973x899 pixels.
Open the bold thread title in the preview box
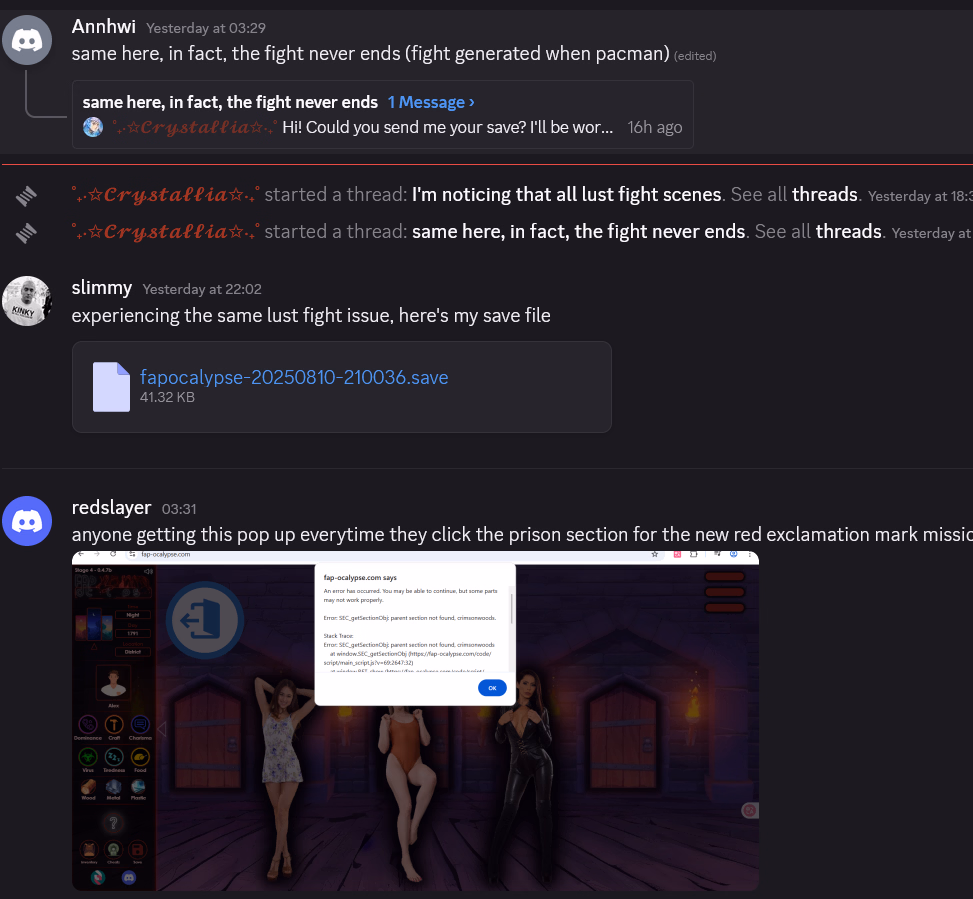(x=230, y=102)
